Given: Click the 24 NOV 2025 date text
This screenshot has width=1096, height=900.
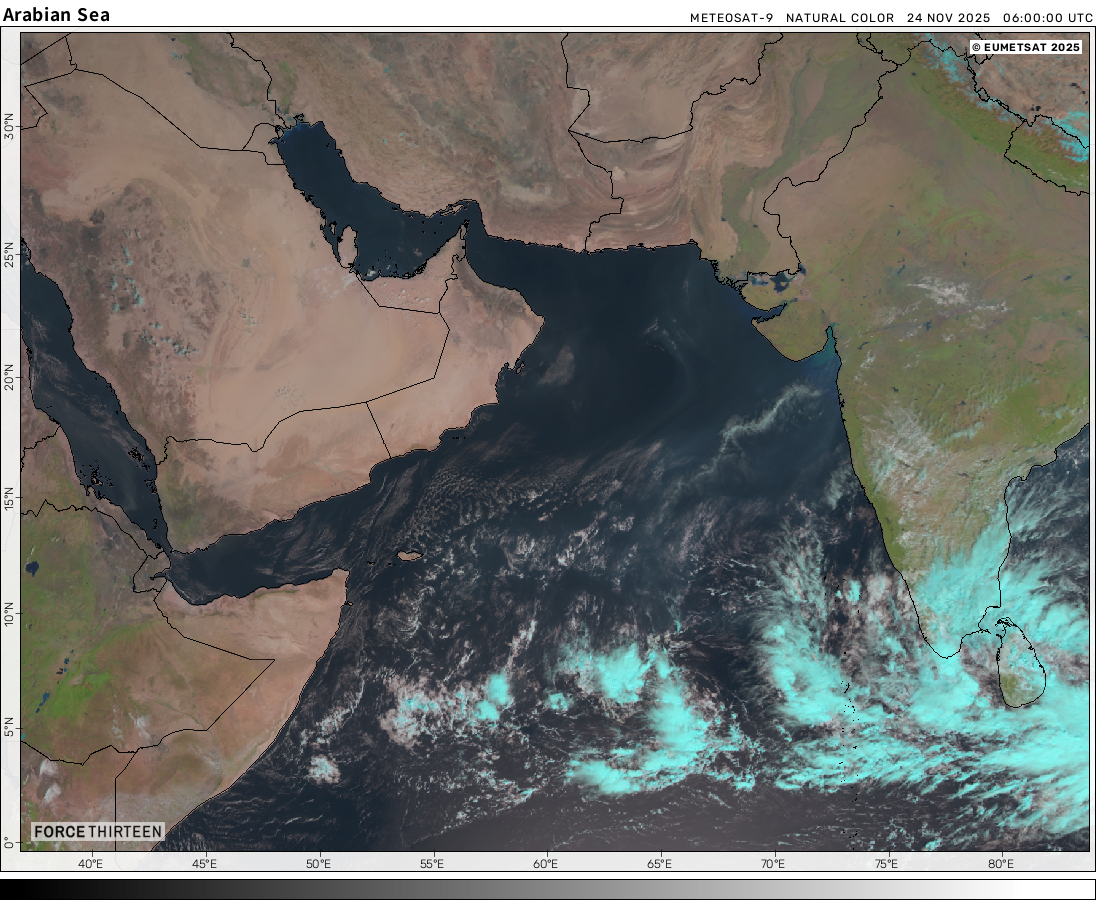Looking at the screenshot, I should pyautogui.click(x=948, y=18).
